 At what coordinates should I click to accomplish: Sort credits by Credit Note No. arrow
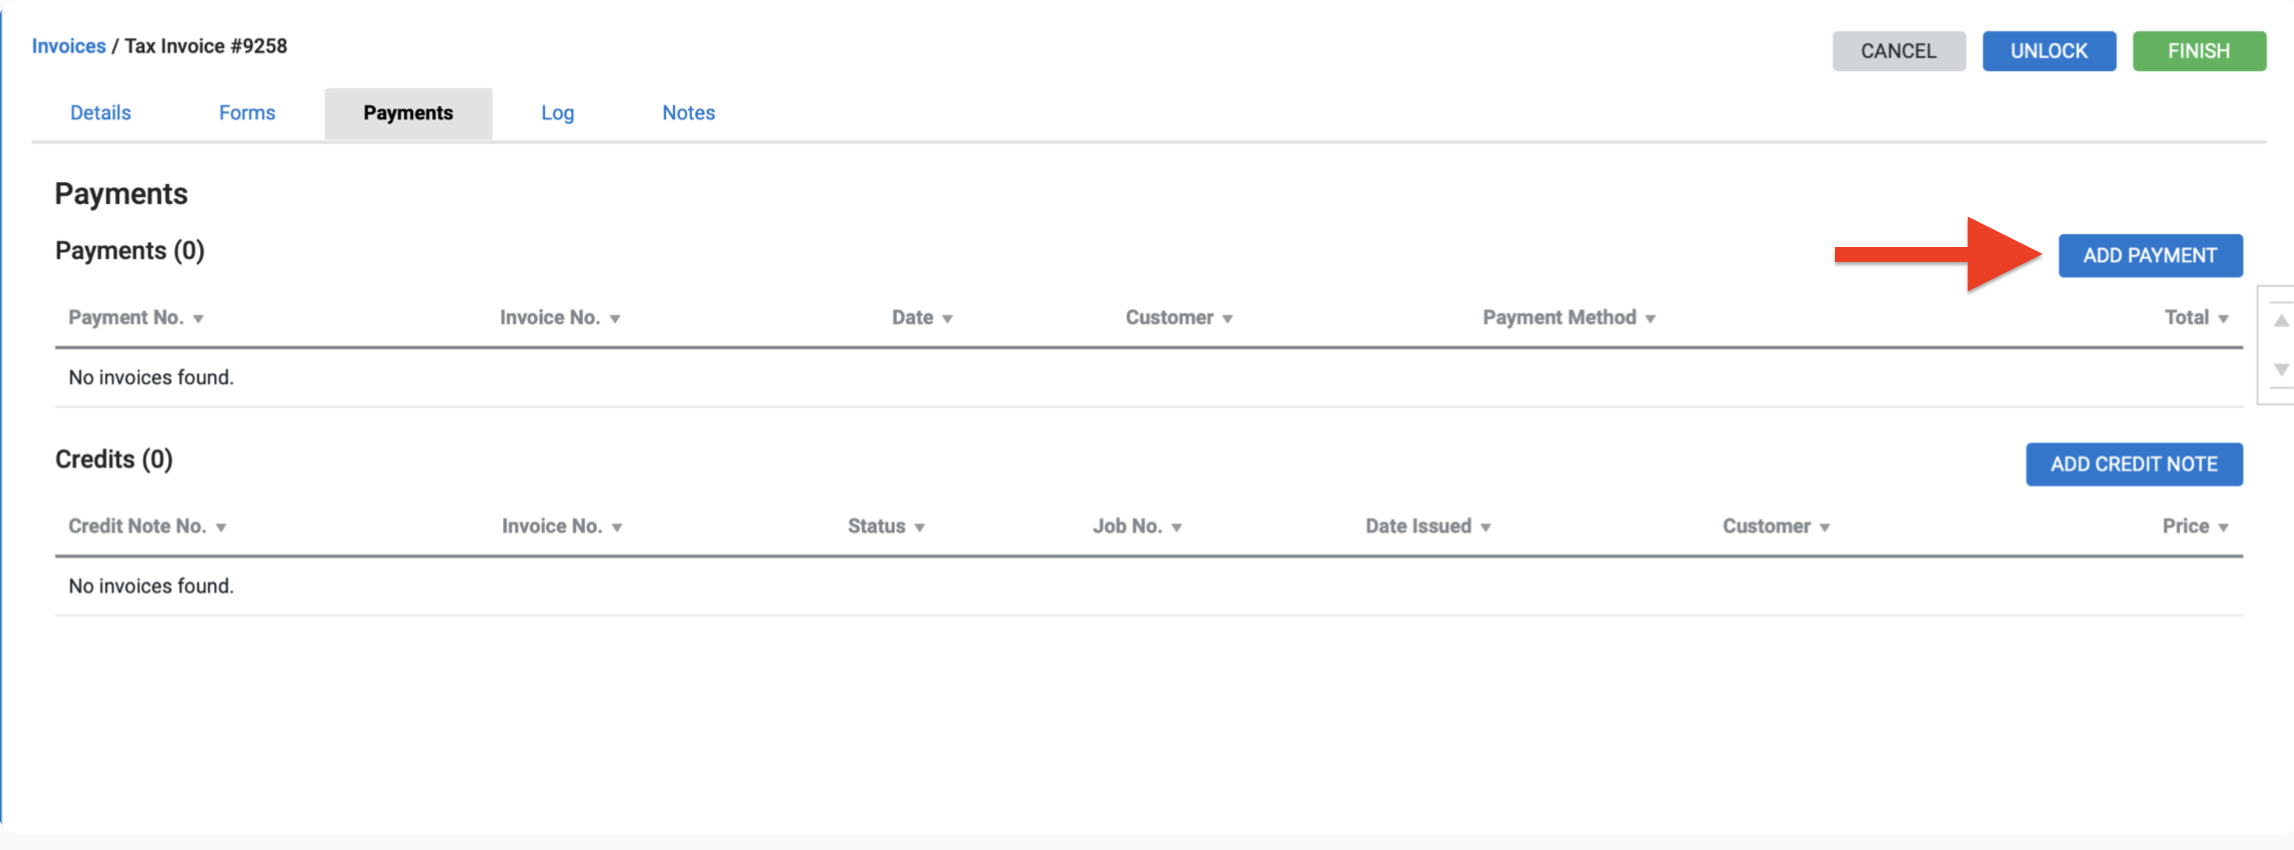tap(221, 528)
